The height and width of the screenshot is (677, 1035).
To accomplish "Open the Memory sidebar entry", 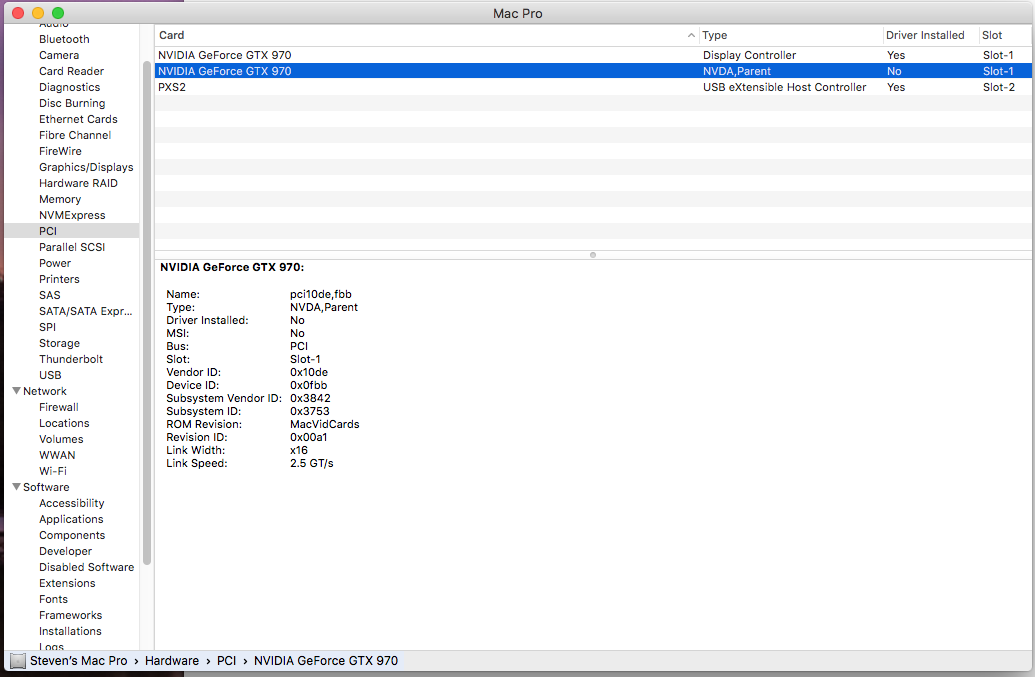I will click(x=59, y=199).
